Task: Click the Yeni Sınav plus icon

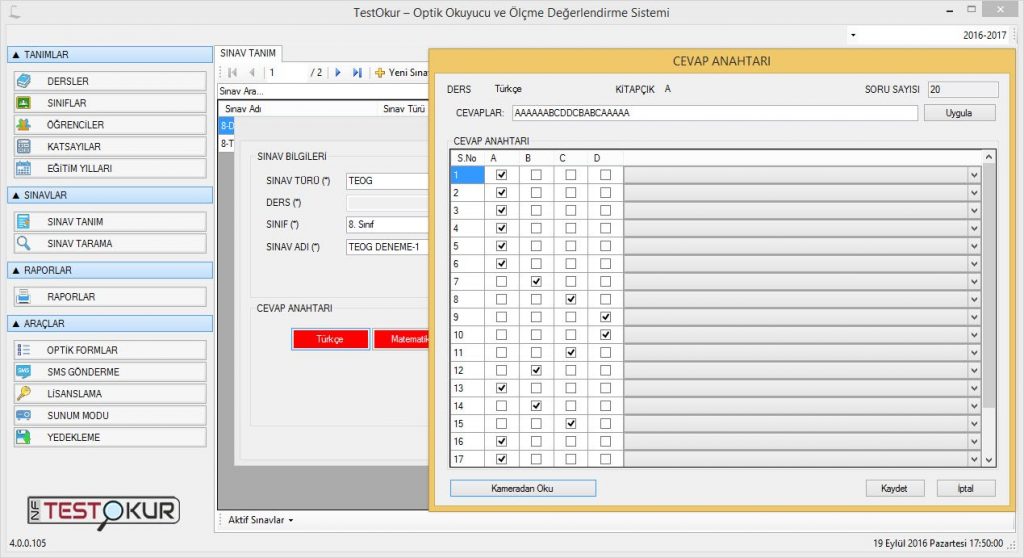Action: (x=379, y=73)
